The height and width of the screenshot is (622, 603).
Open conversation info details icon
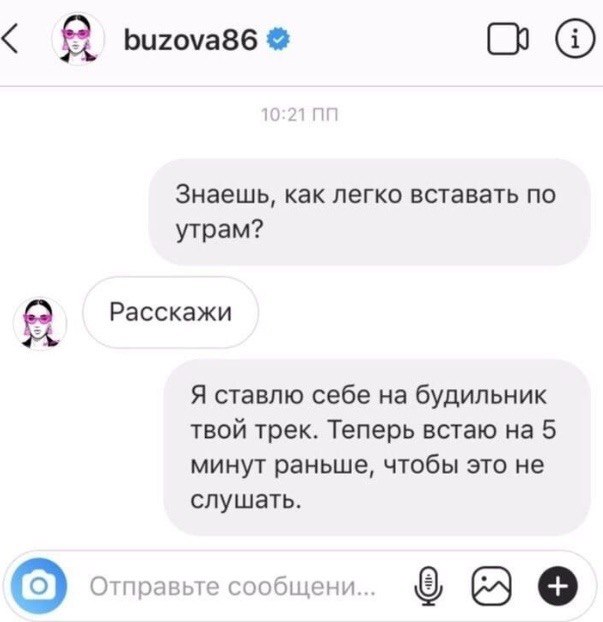(x=575, y=39)
